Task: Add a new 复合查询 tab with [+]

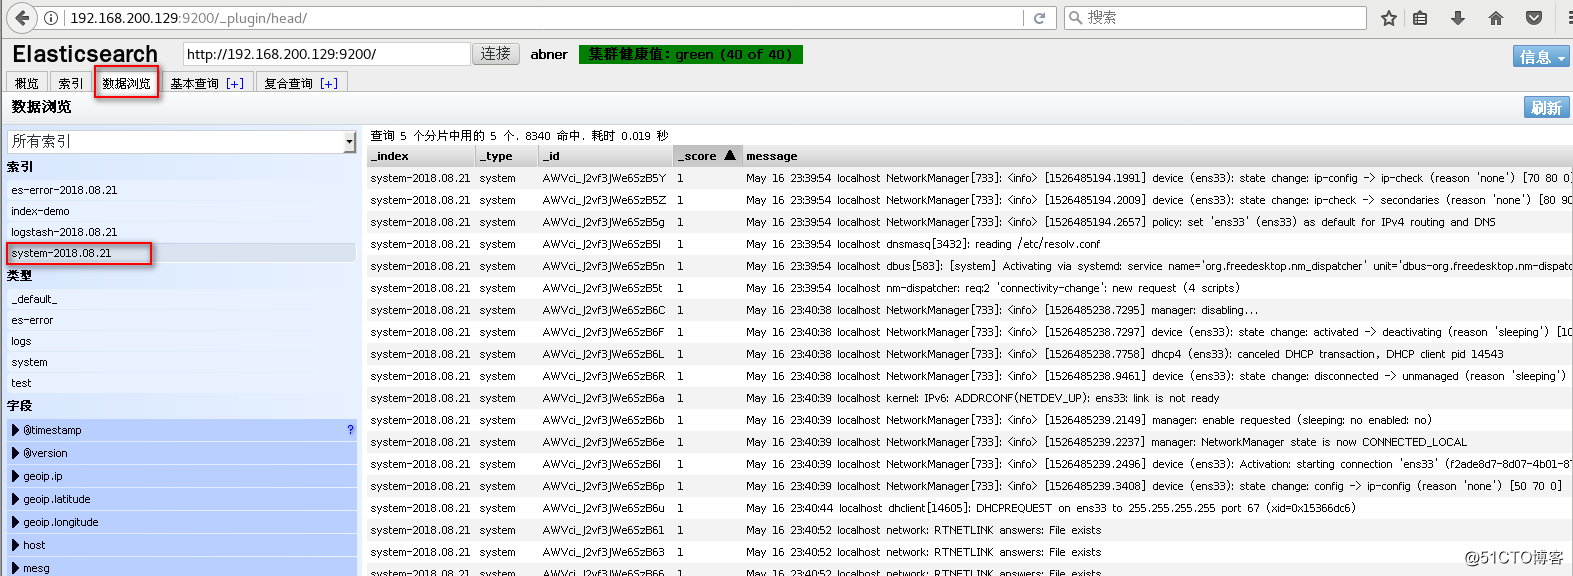Action: pos(329,84)
